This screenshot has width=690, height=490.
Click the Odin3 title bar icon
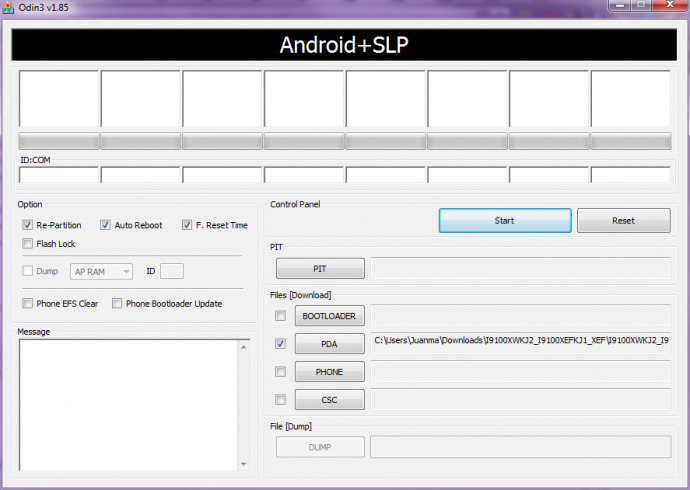pos(10,9)
